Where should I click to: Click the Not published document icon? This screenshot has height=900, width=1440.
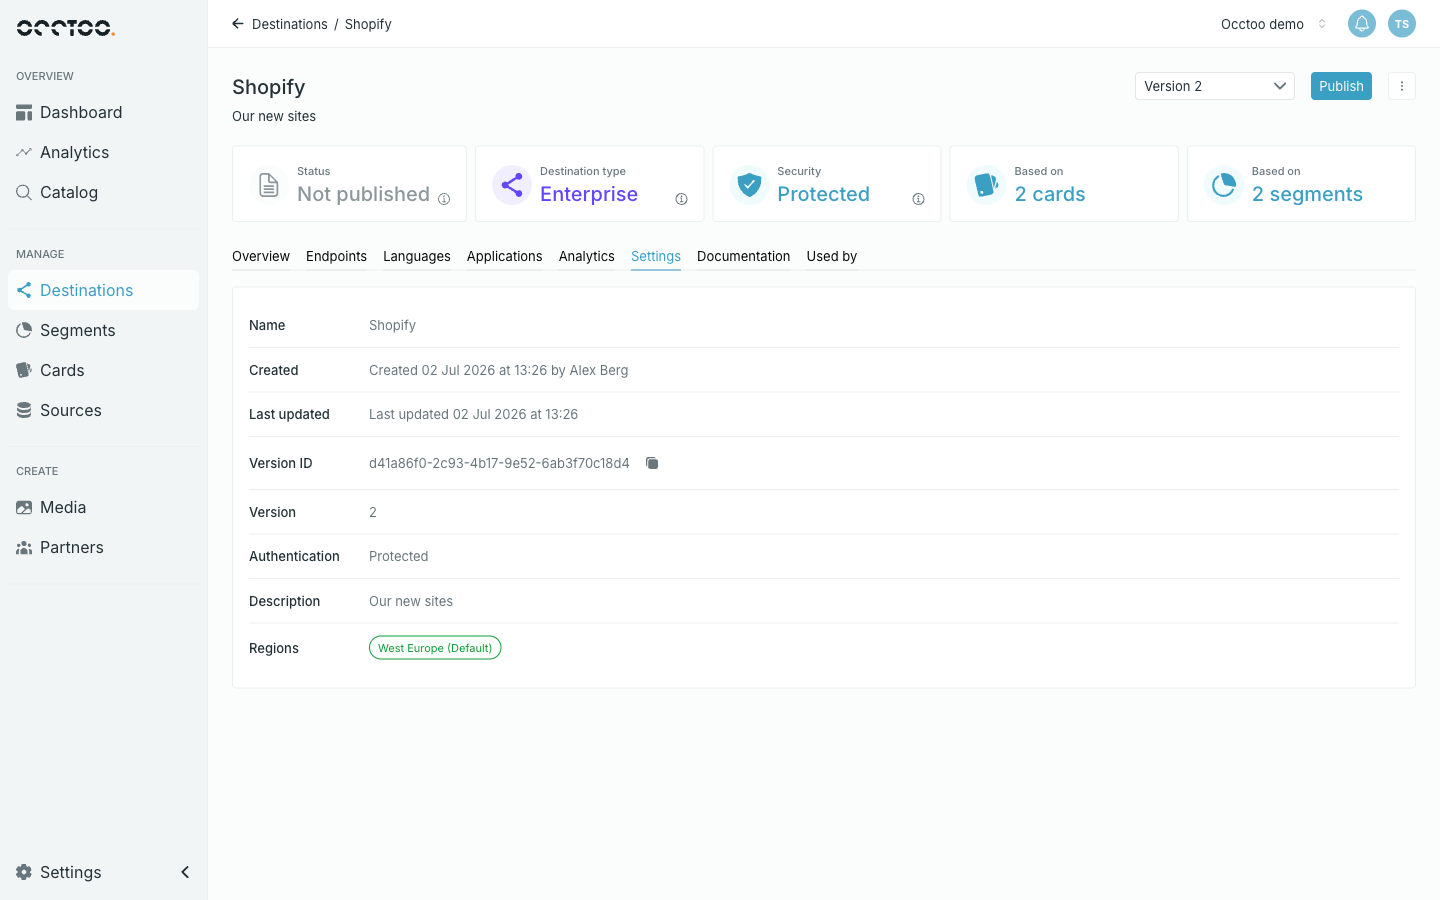(x=268, y=185)
